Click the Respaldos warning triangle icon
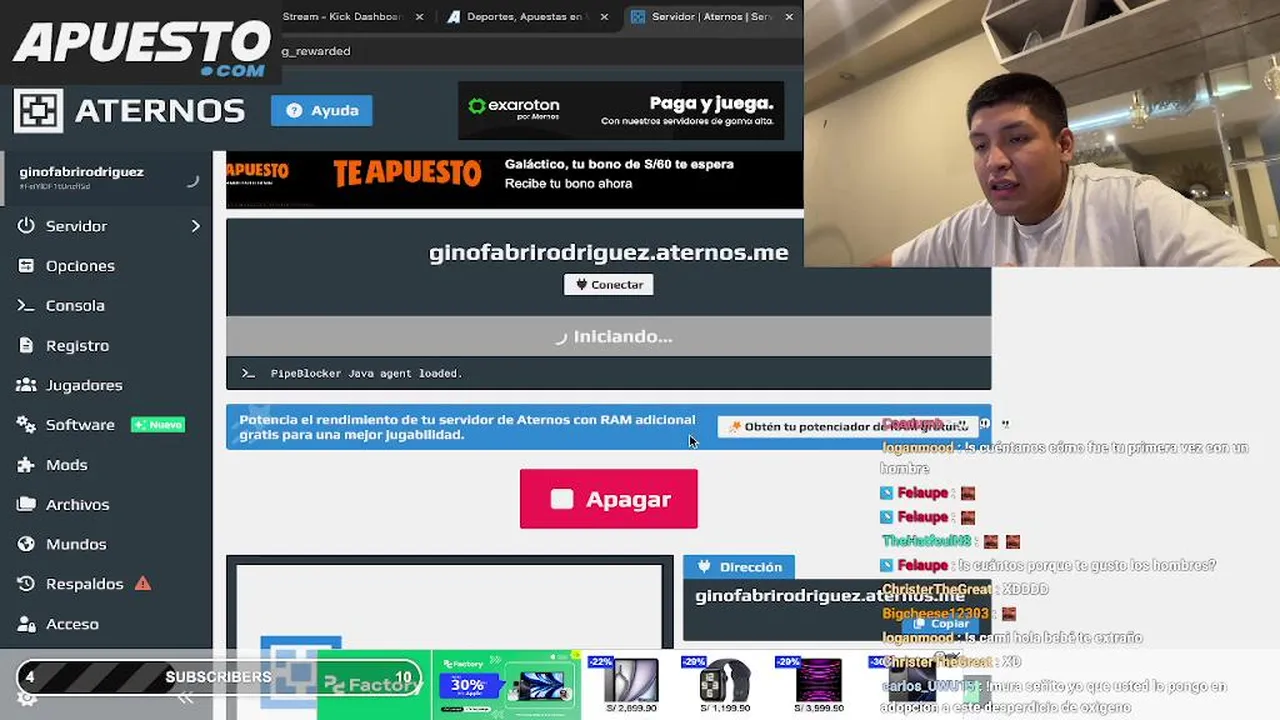Viewport: 1280px width, 720px height. (x=142, y=583)
